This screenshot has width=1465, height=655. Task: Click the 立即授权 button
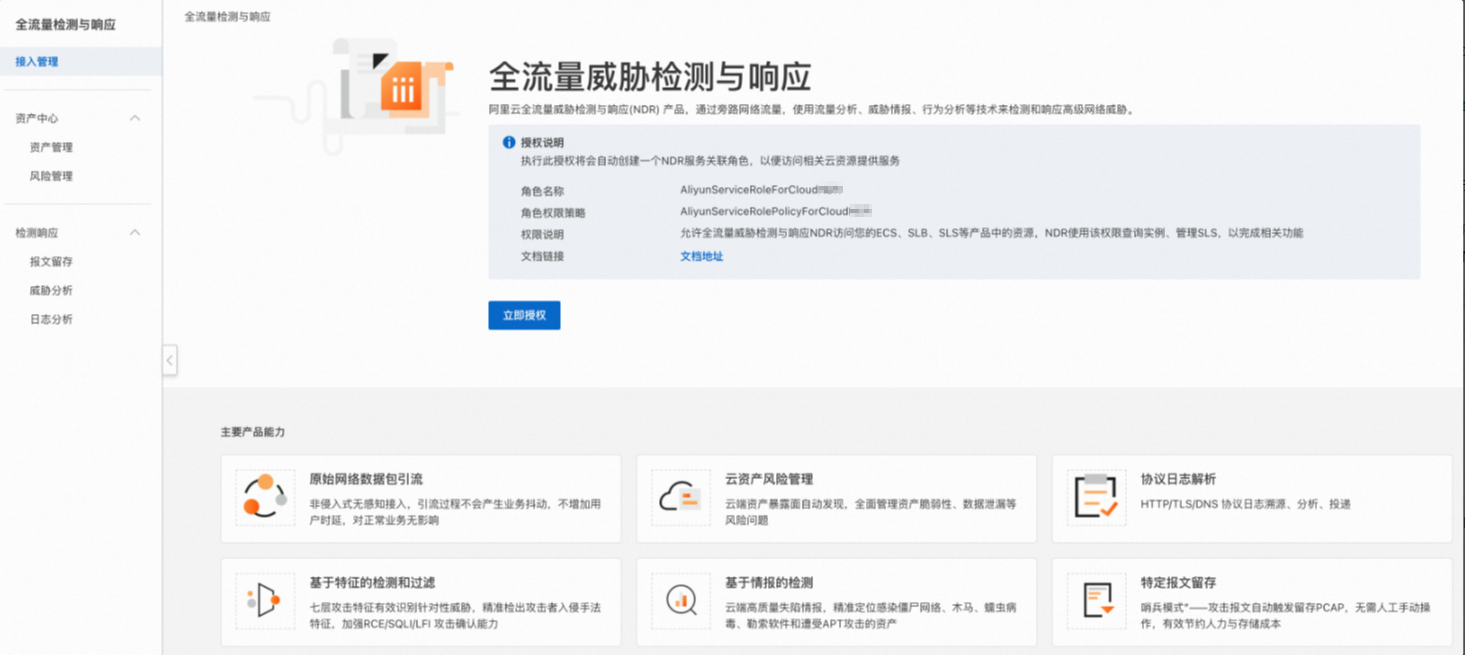(x=524, y=315)
